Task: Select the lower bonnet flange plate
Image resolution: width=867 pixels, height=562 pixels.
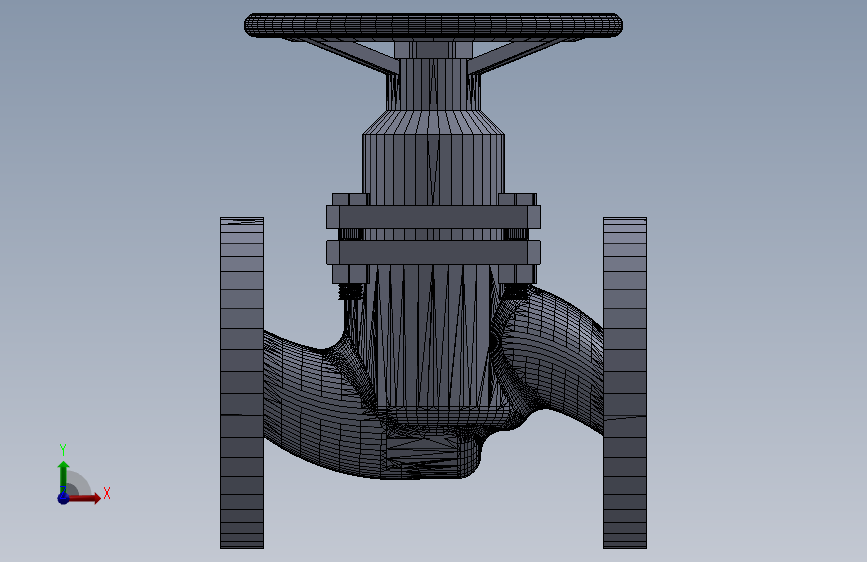Action: [x=434, y=252]
